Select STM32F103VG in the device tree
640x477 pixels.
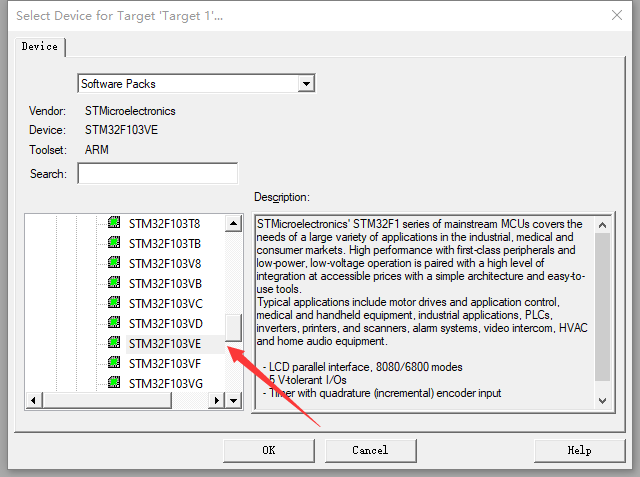click(166, 384)
